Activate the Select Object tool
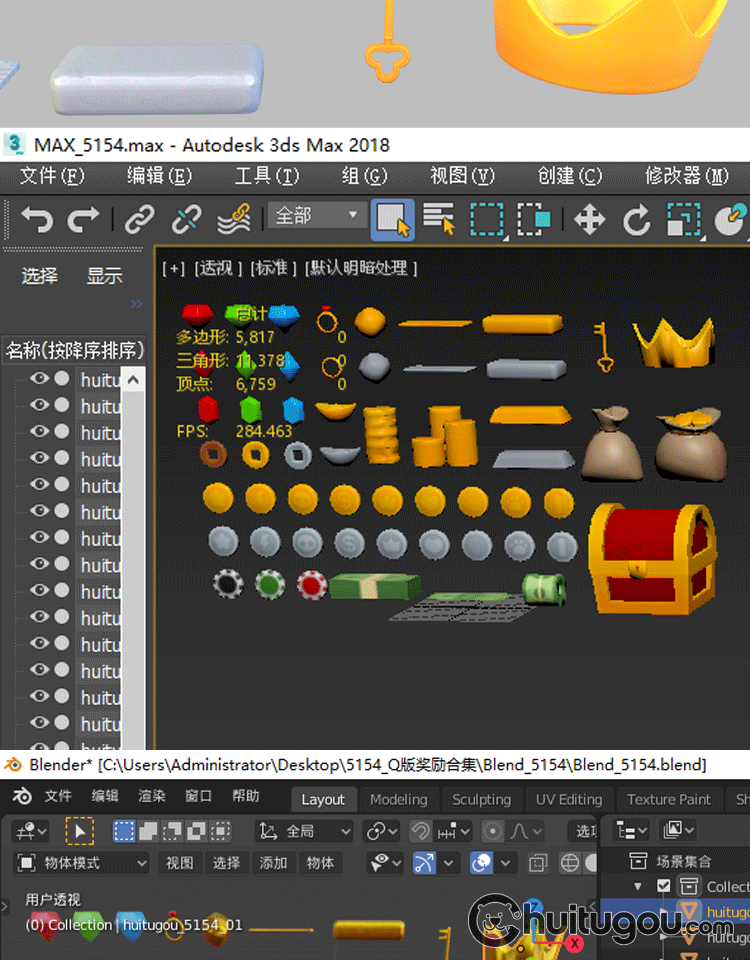750x960 pixels. (392, 219)
